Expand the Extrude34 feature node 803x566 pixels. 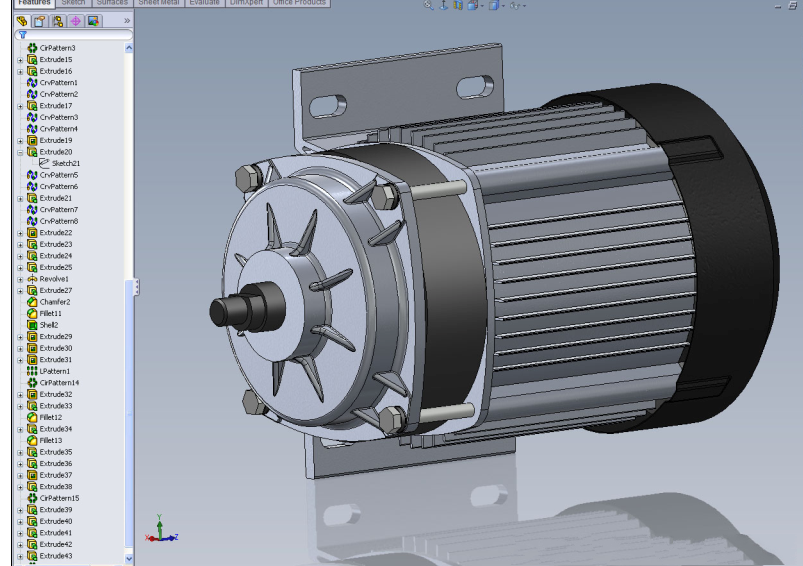click(x=20, y=429)
